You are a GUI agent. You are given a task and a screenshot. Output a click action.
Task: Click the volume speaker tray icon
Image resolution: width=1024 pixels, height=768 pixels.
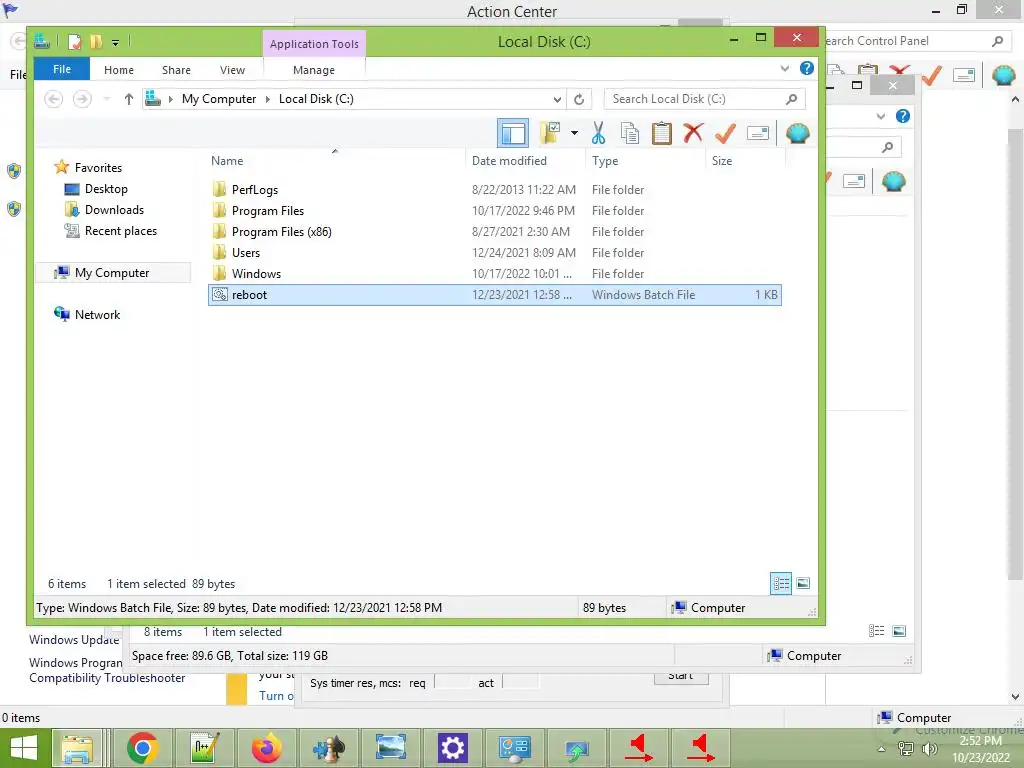pos(929,748)
